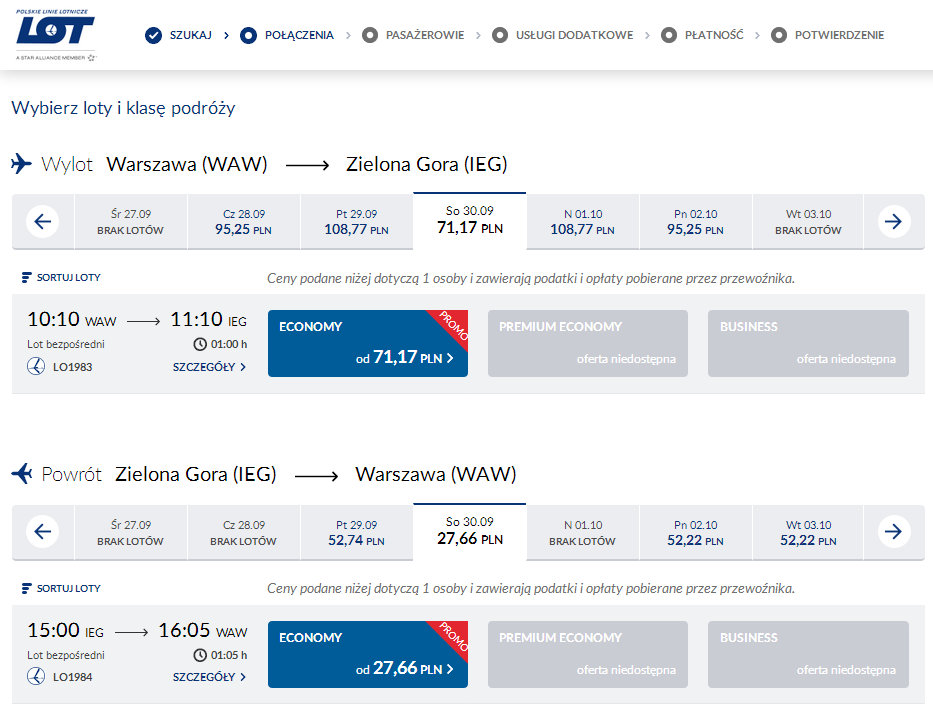
Task: Click the Usługi dodatkowe step label
Action: (574, 35)
